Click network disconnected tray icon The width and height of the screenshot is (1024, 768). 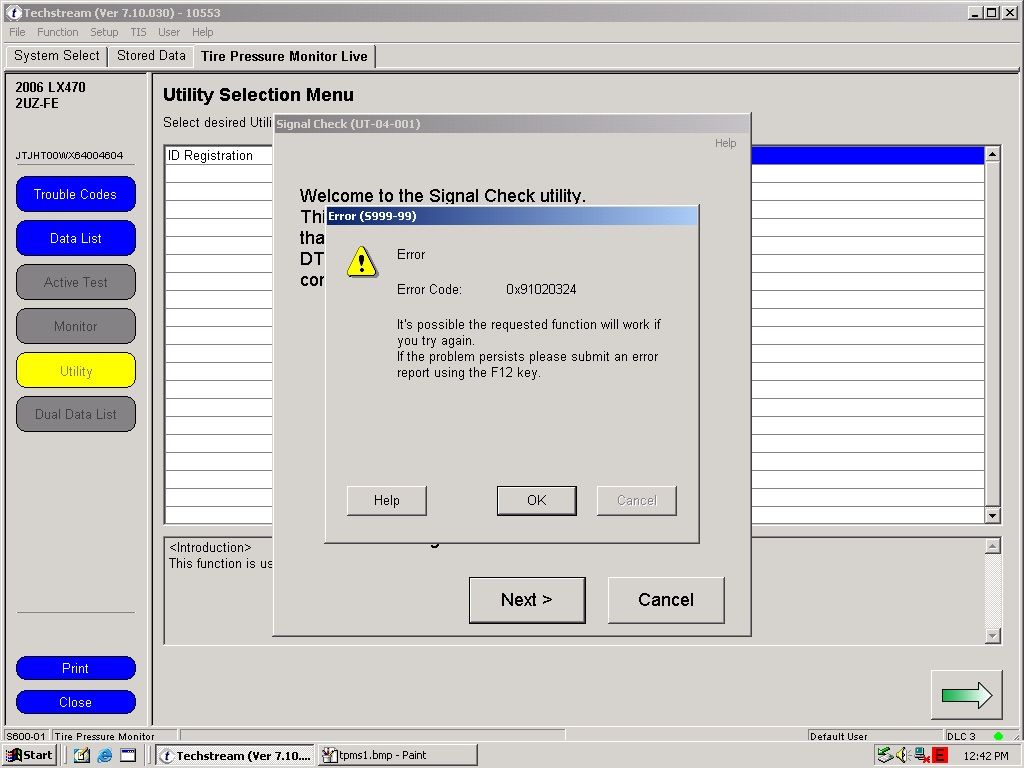point(922,756)
